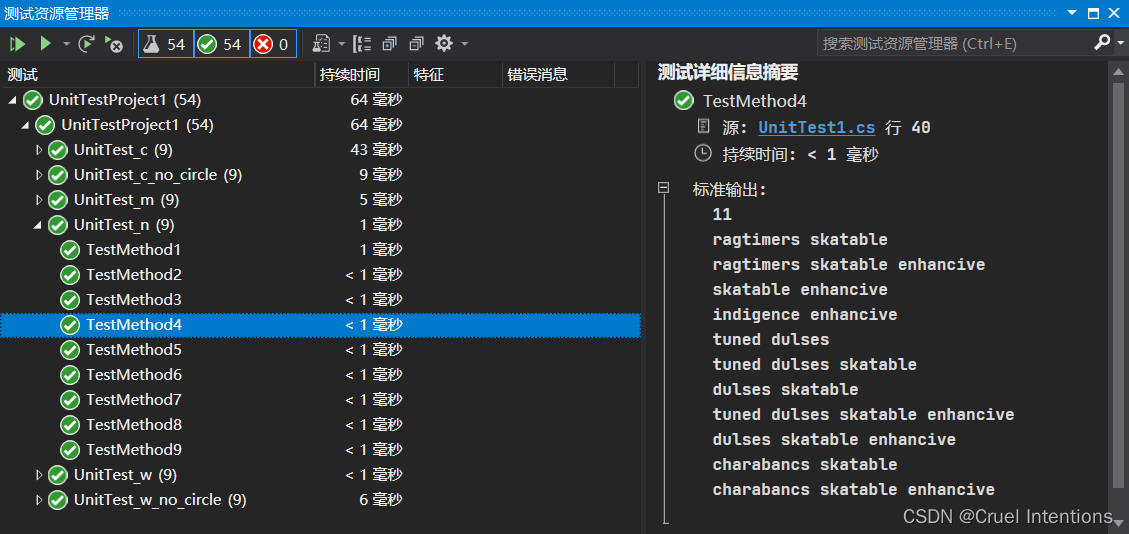
Task: Click the run failed tests icon
Action: (x=114, y=44)
